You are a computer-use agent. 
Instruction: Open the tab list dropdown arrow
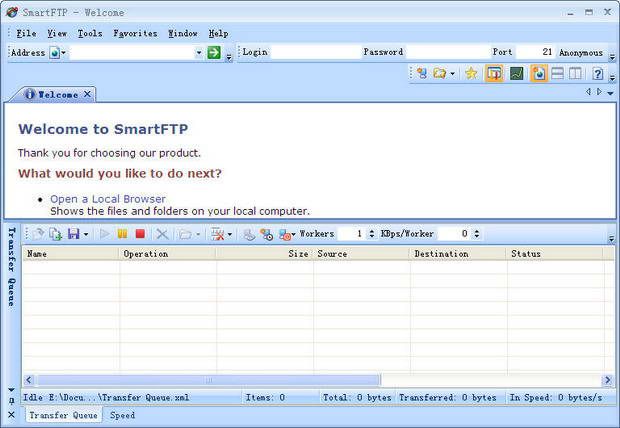click(610, 93)
